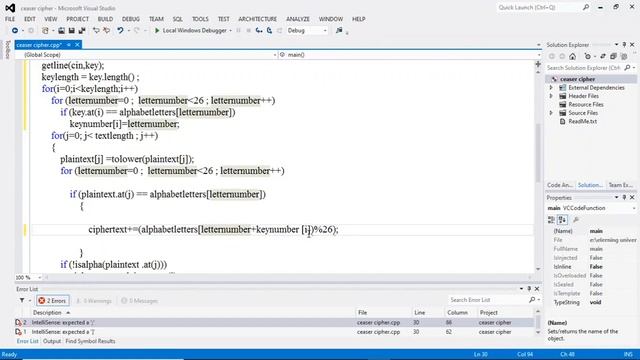This screenshot has height=360, width=640.
Task: Open the collapsed Toolbox side tab
Action: (7, 49)
